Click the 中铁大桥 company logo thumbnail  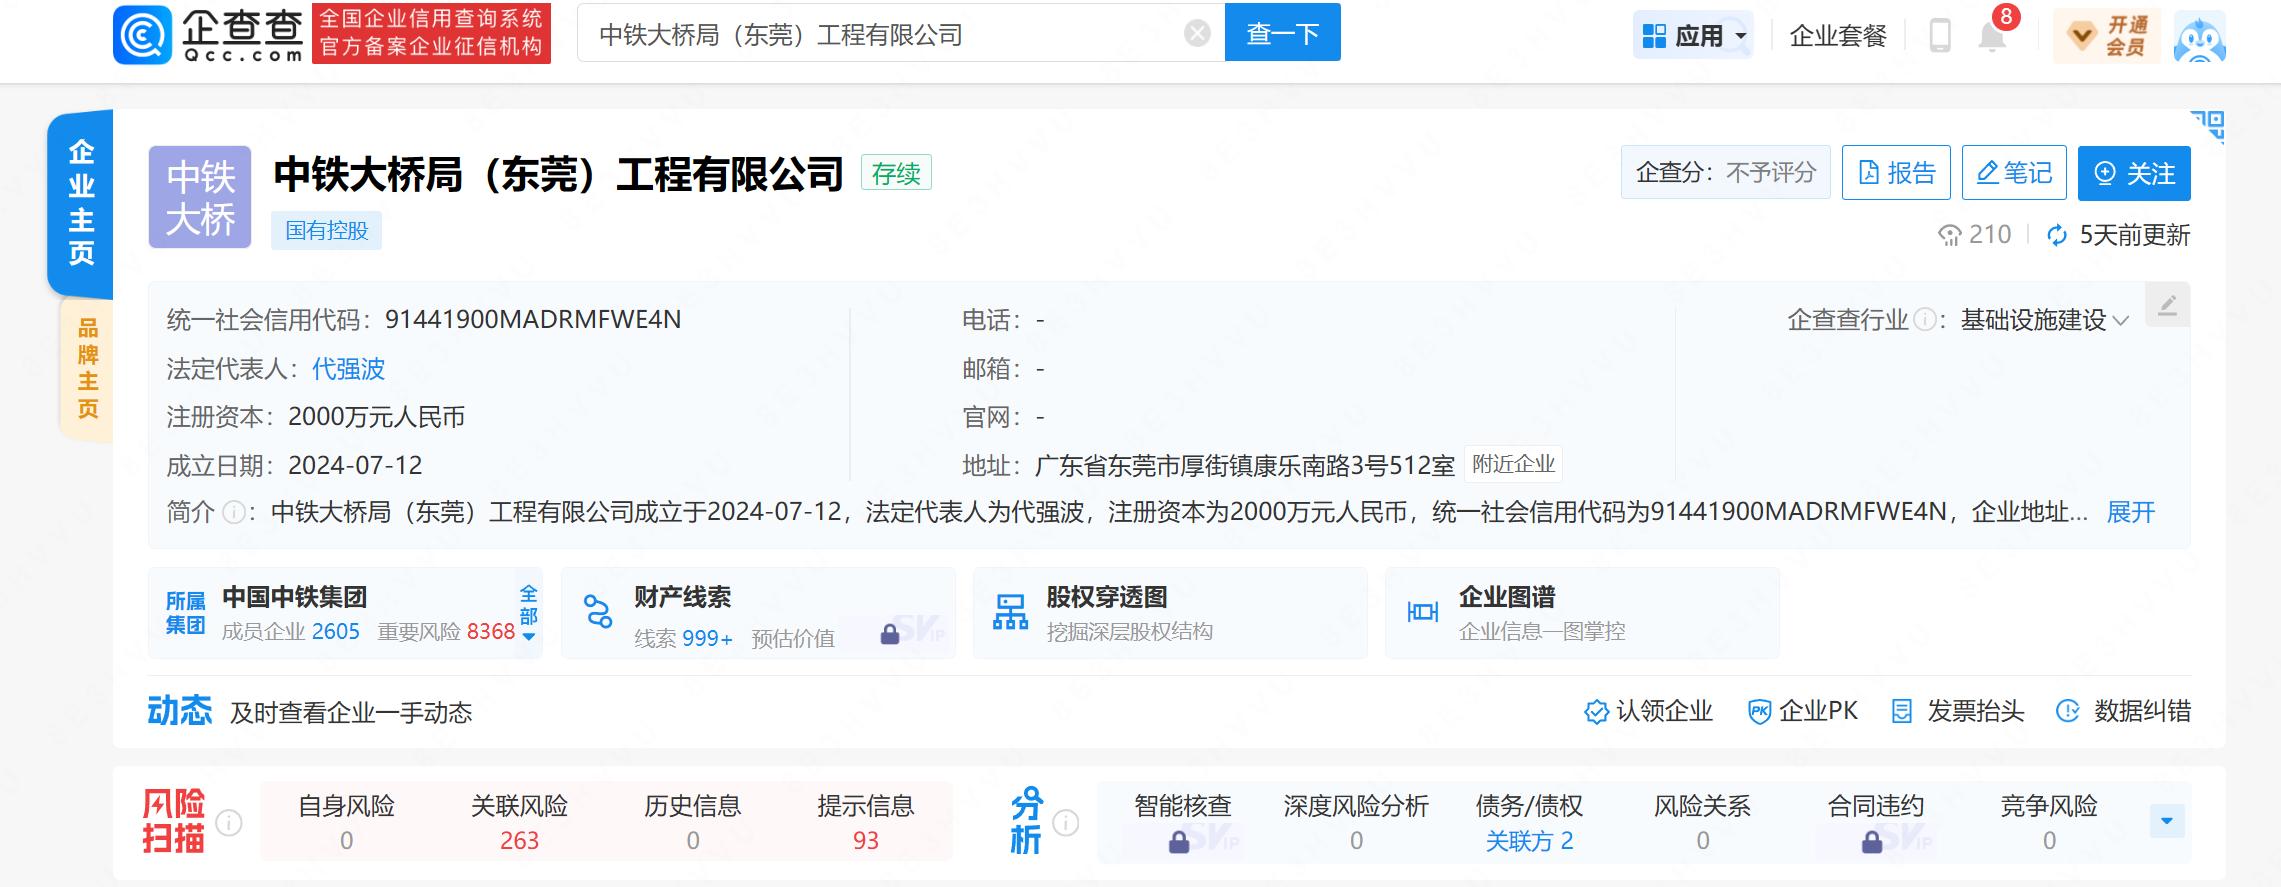(x=200, y=197)
